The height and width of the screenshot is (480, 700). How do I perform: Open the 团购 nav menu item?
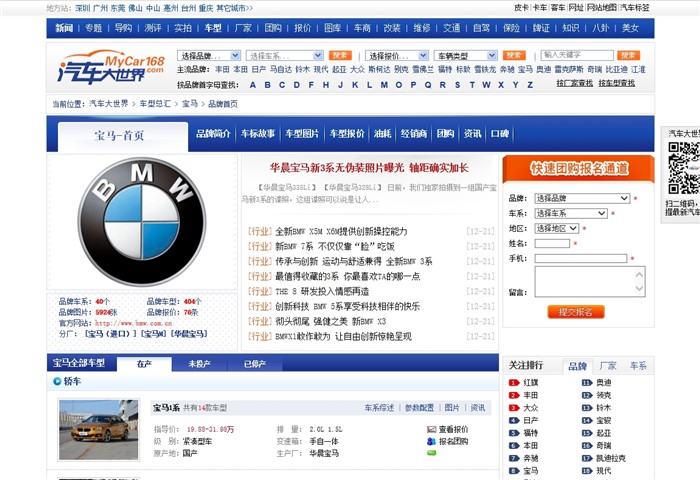click(273, 28)
